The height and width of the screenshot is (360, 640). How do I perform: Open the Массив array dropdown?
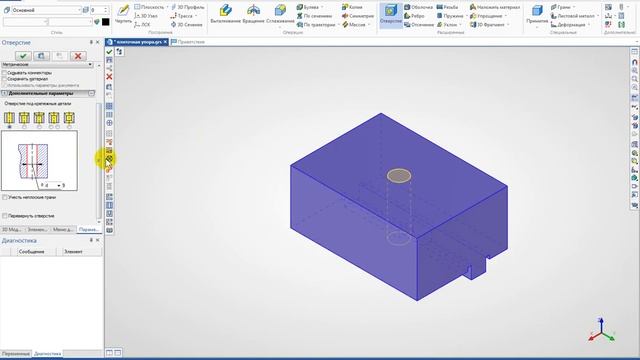pos(369,25)
